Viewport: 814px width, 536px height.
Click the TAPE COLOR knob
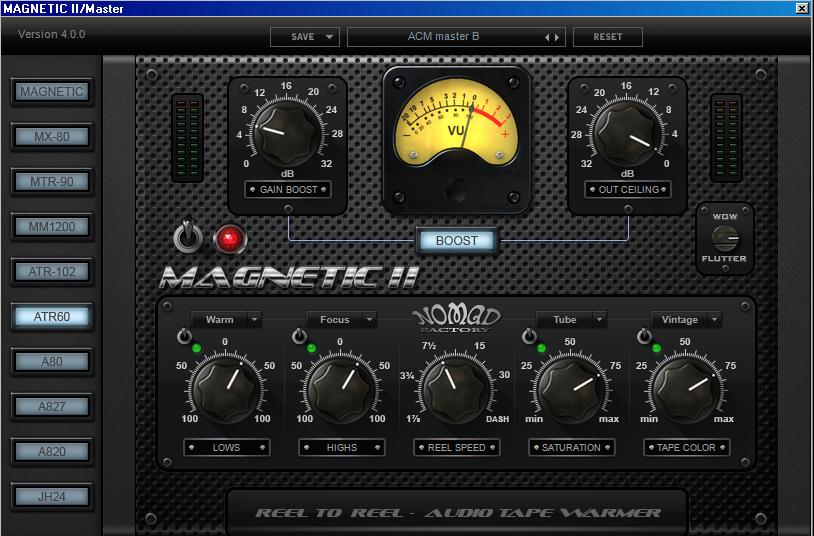pos(686,388)
